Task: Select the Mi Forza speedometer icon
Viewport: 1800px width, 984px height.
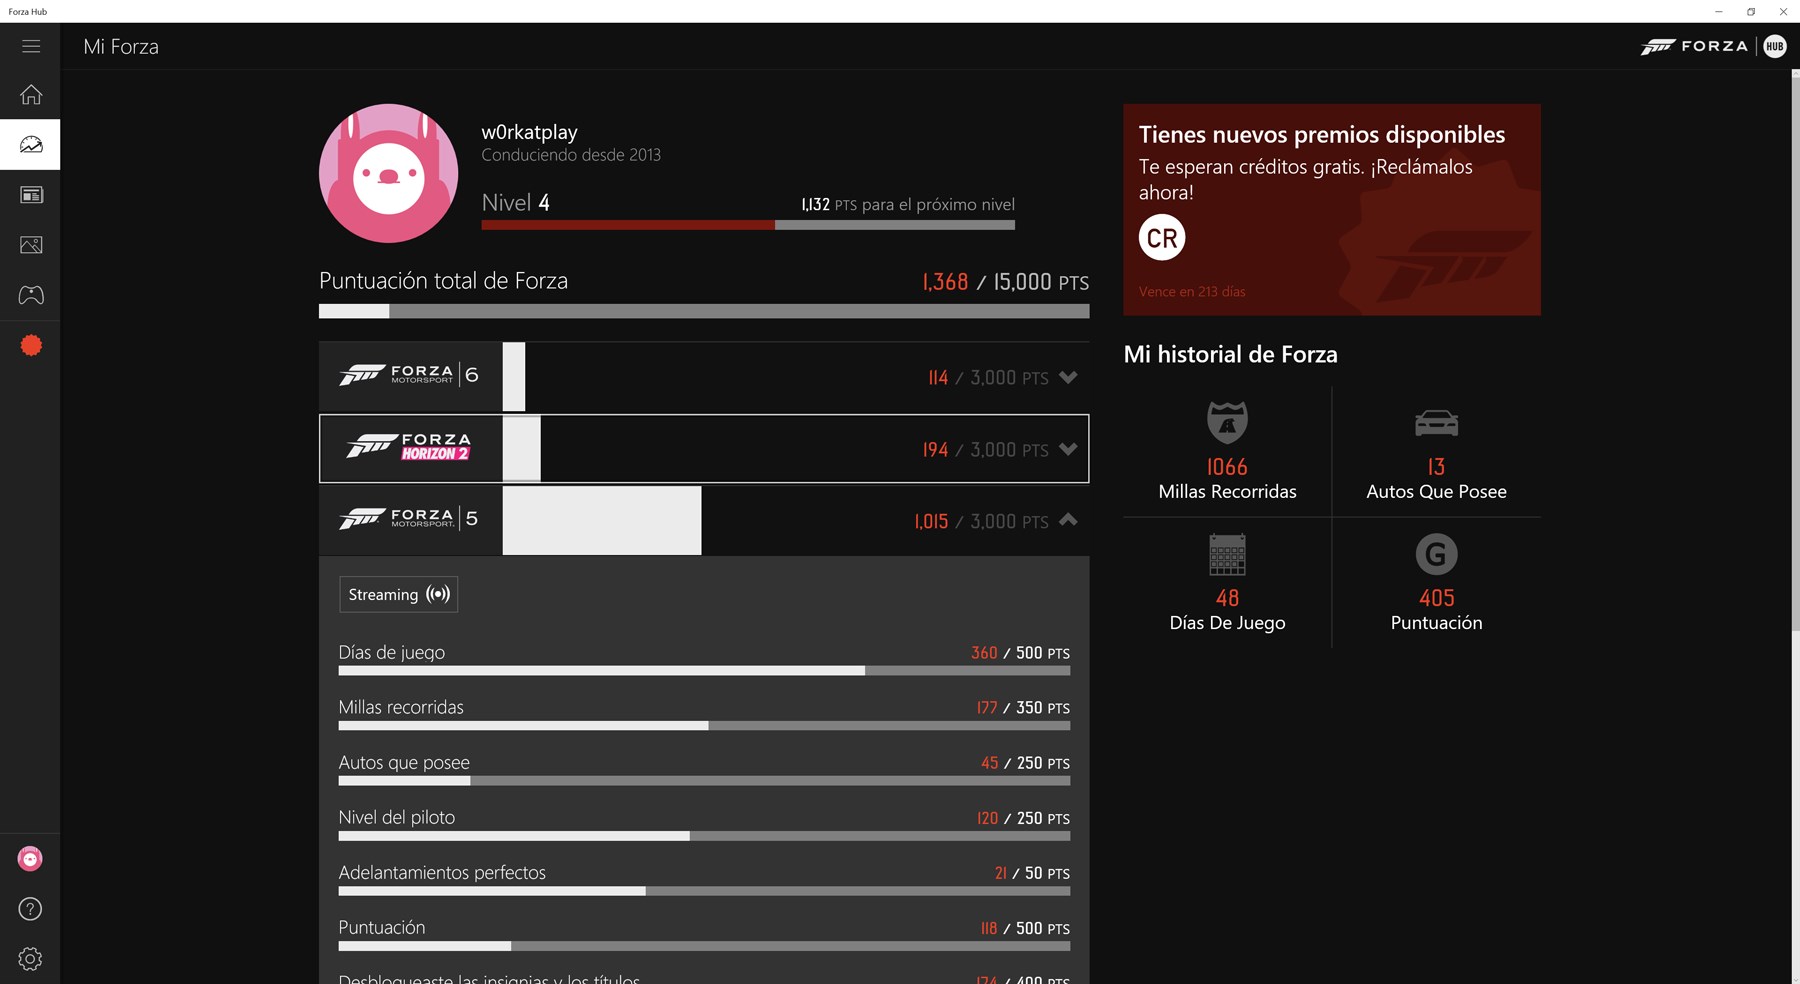Action: pyautogui.click(x=31, y=144)
